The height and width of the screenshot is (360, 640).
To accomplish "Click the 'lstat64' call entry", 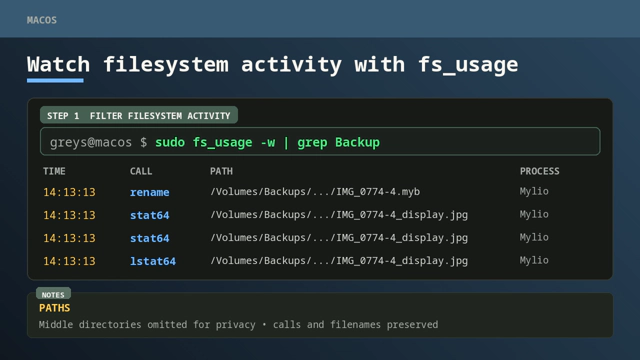I will (x=153, y=261).
